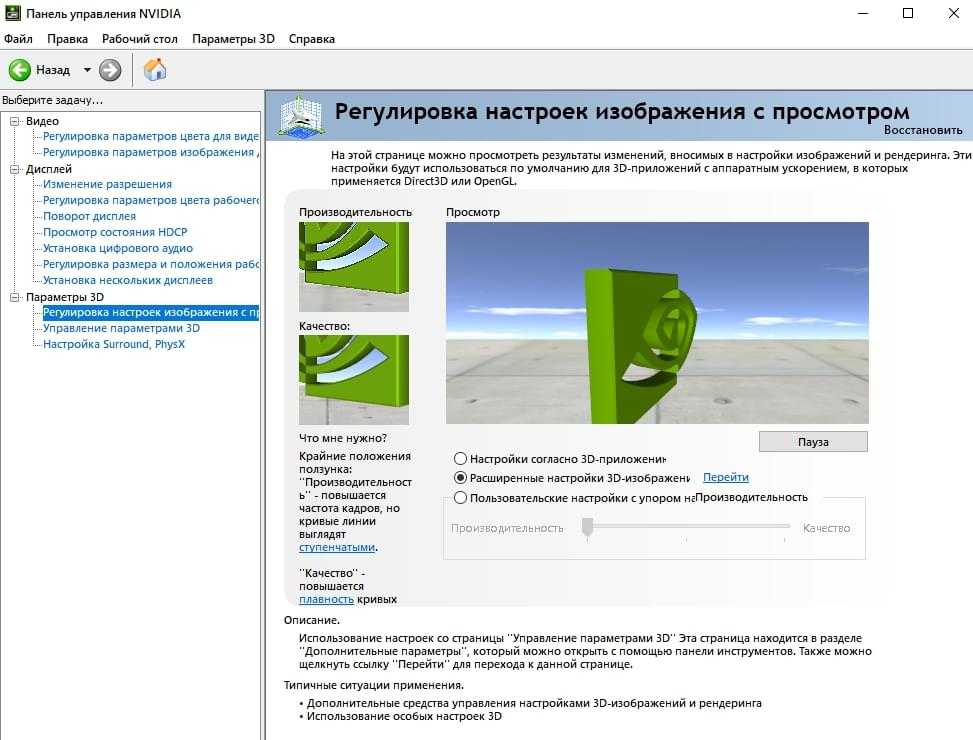
Task: Select Настройки согласно 3D-приложению radio option
Action: [460, 459]
